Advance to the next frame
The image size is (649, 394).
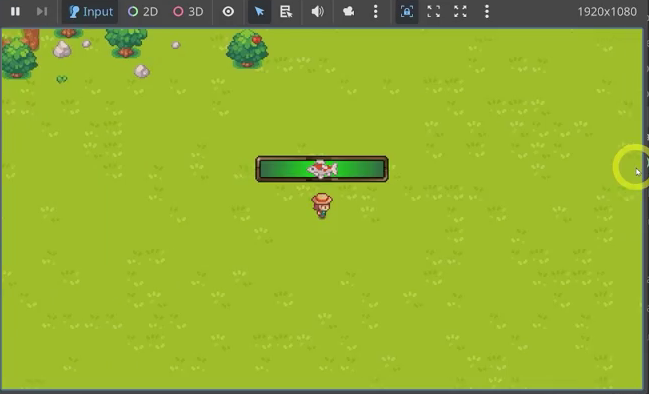point(42,11)
